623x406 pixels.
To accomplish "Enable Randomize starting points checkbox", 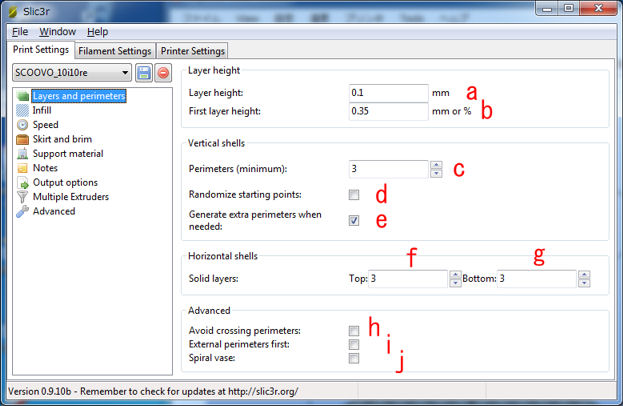I will 354,194.
